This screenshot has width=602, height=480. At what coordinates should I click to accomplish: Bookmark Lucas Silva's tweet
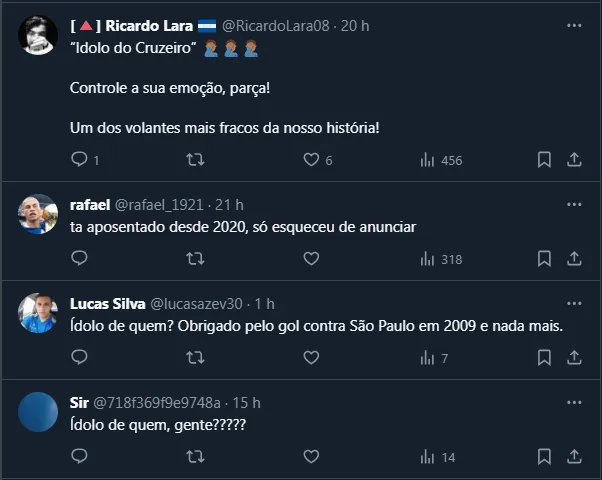[x=544, y=357]
